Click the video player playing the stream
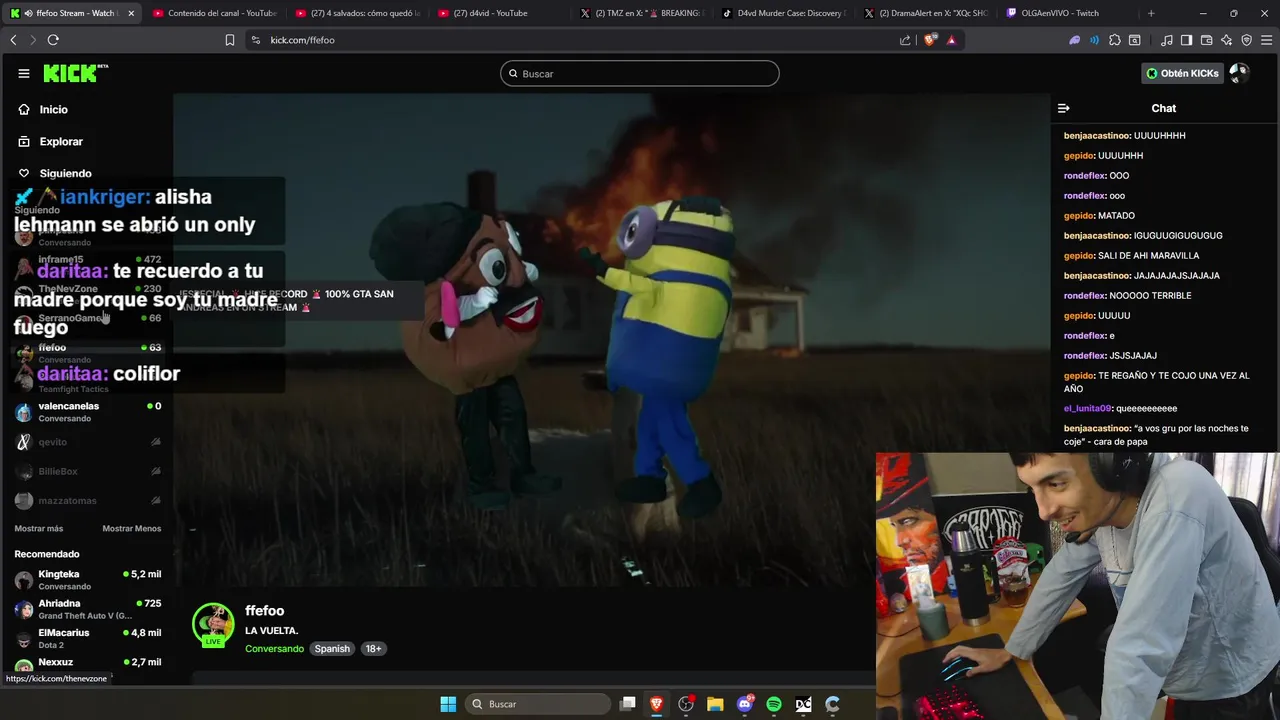 (612, 340)
